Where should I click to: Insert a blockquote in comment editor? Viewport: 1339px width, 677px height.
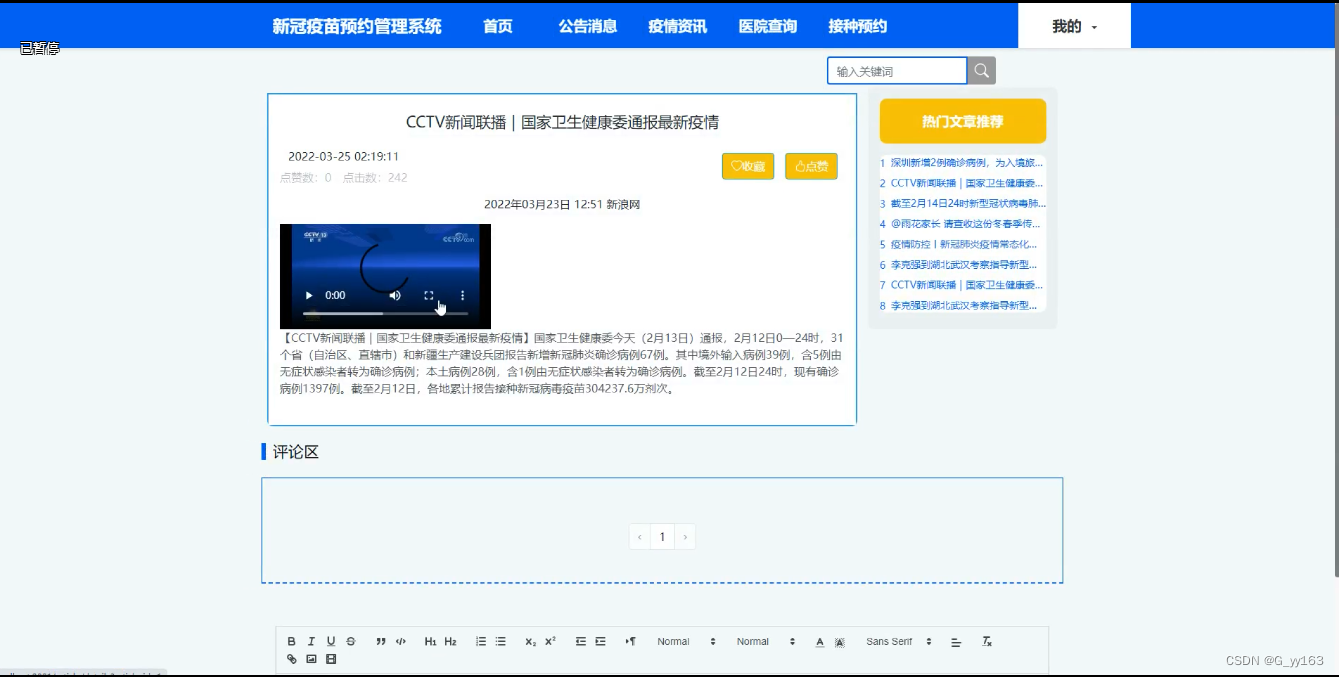tap(381, 641)
